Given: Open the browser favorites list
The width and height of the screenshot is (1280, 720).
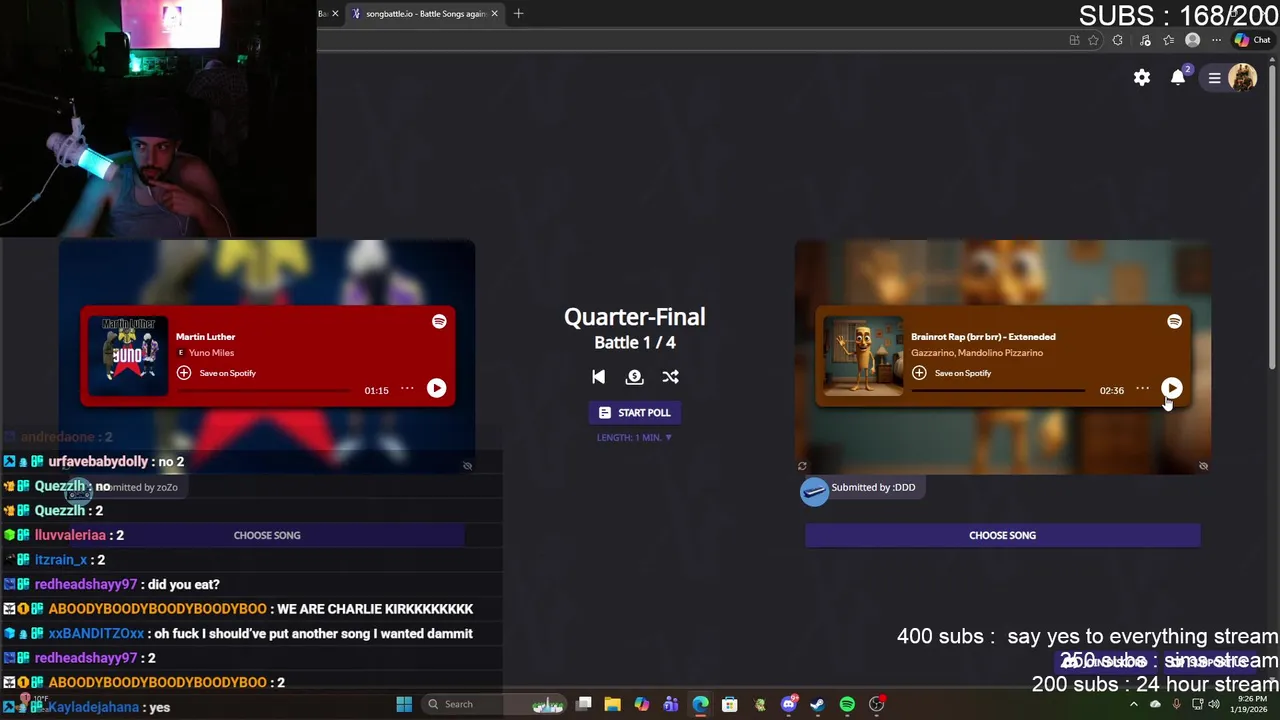Looking at the screenshot, I should 1168,40.
